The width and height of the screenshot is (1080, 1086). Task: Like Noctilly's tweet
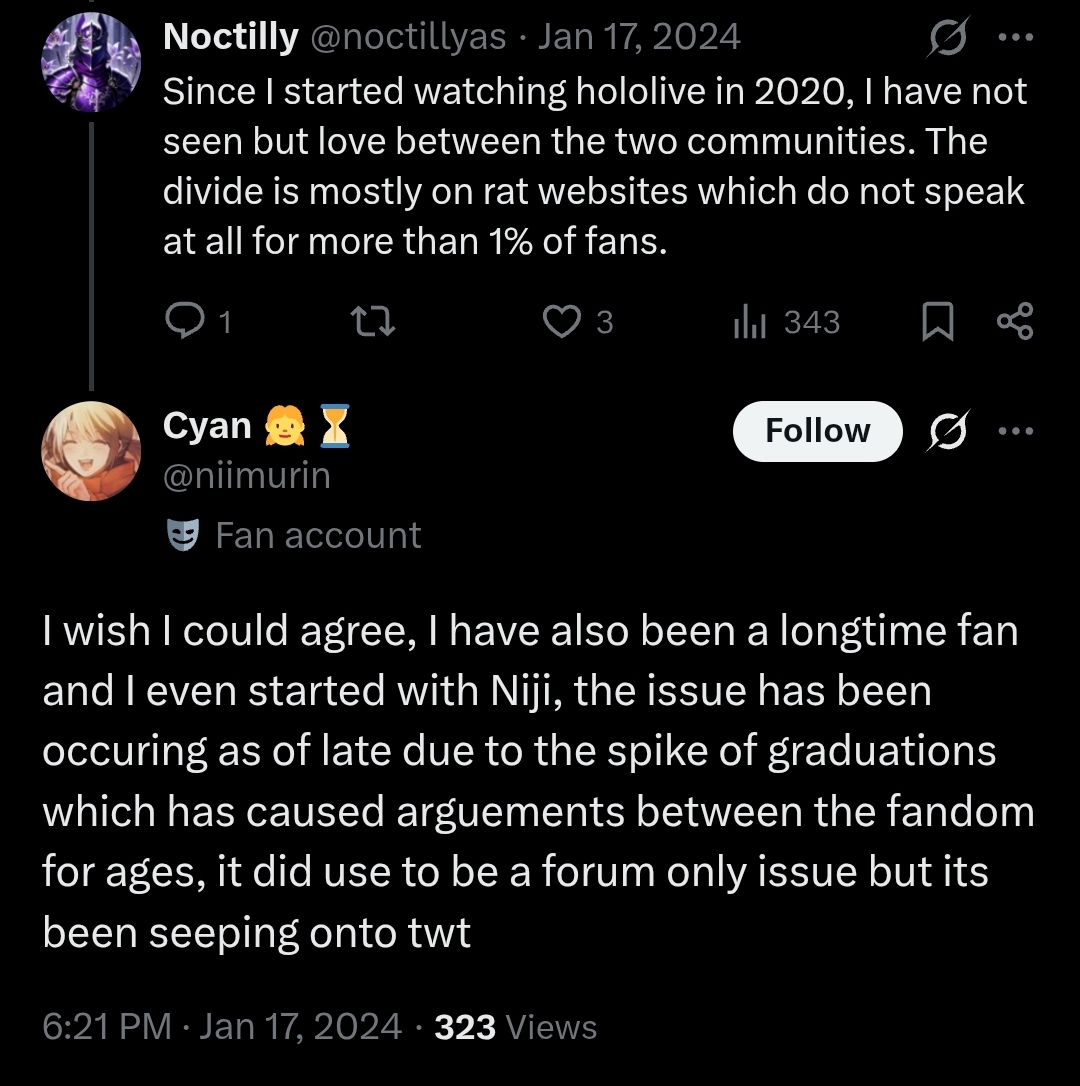[x=562, y=321]
